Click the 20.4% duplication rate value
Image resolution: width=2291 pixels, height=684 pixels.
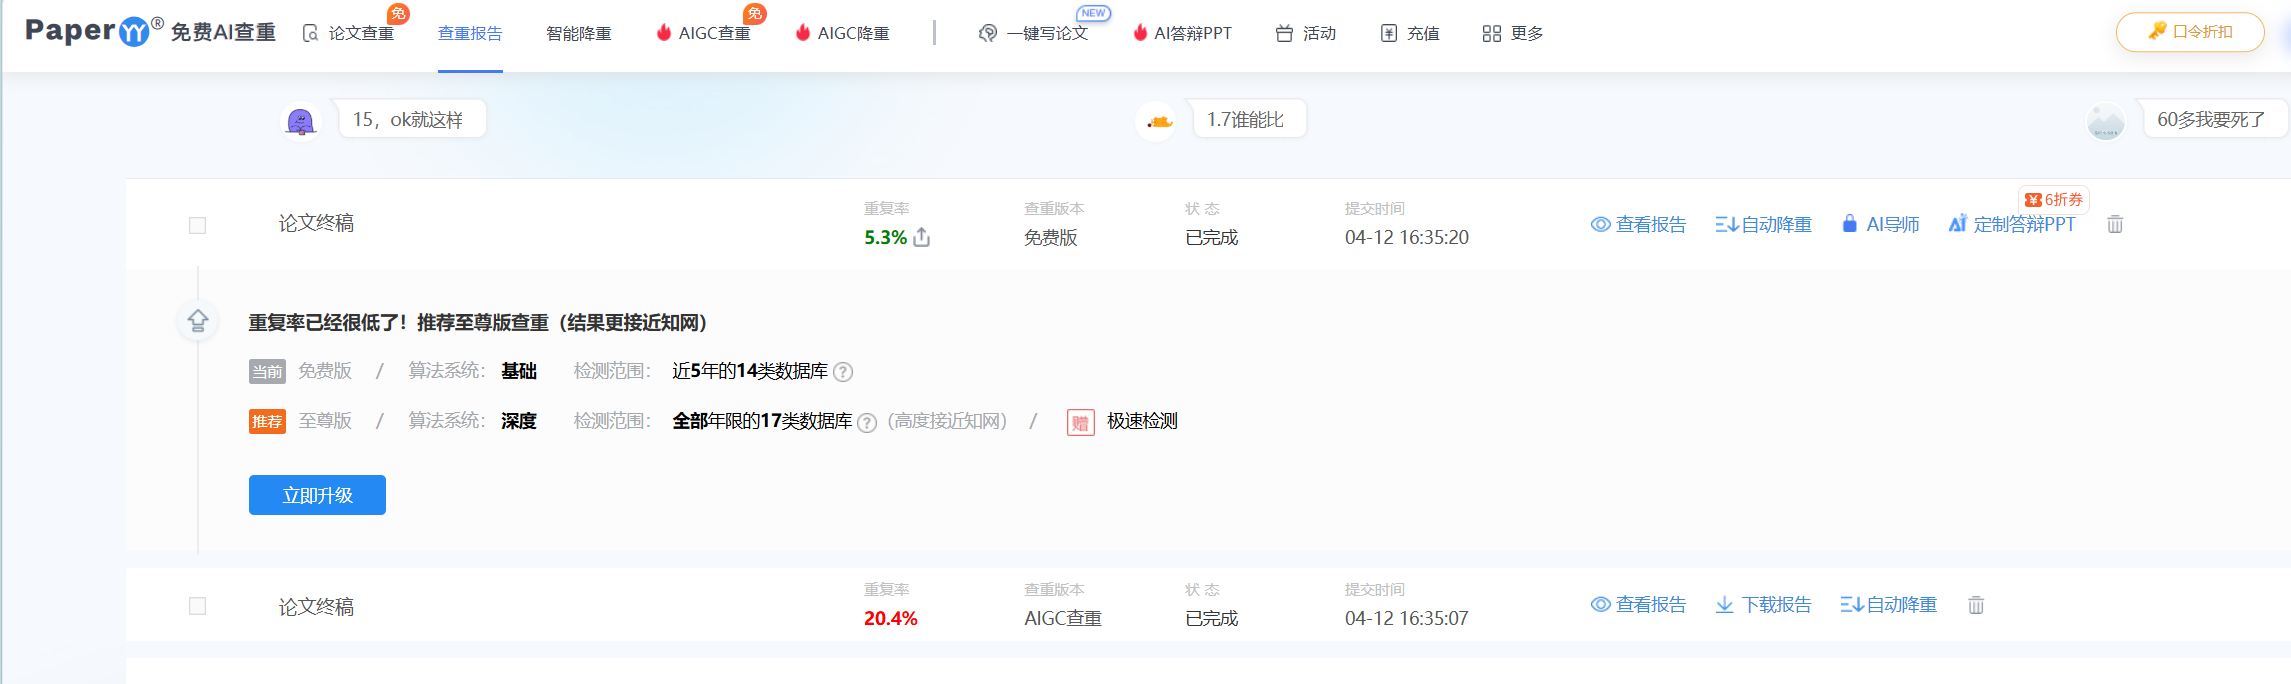click(x=890, y=618)
